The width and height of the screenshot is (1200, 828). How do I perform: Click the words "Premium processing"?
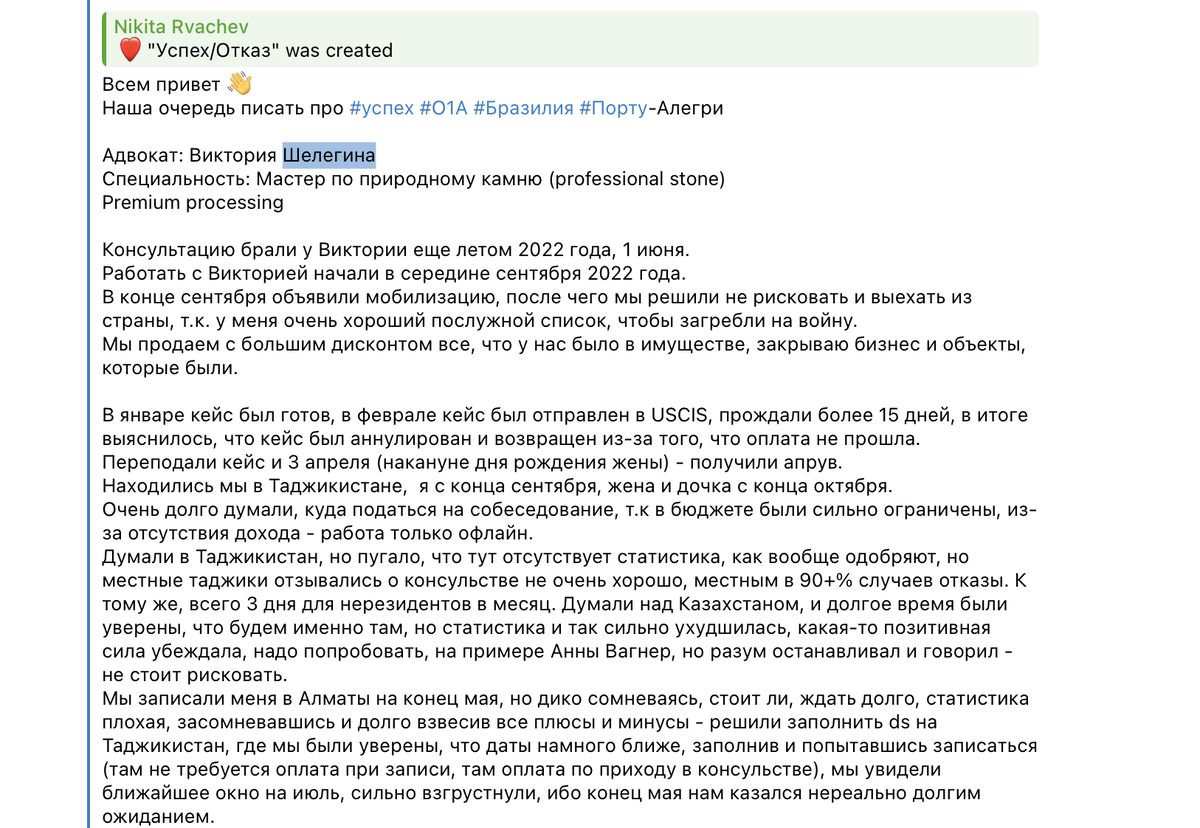click(x=193, y=203)
